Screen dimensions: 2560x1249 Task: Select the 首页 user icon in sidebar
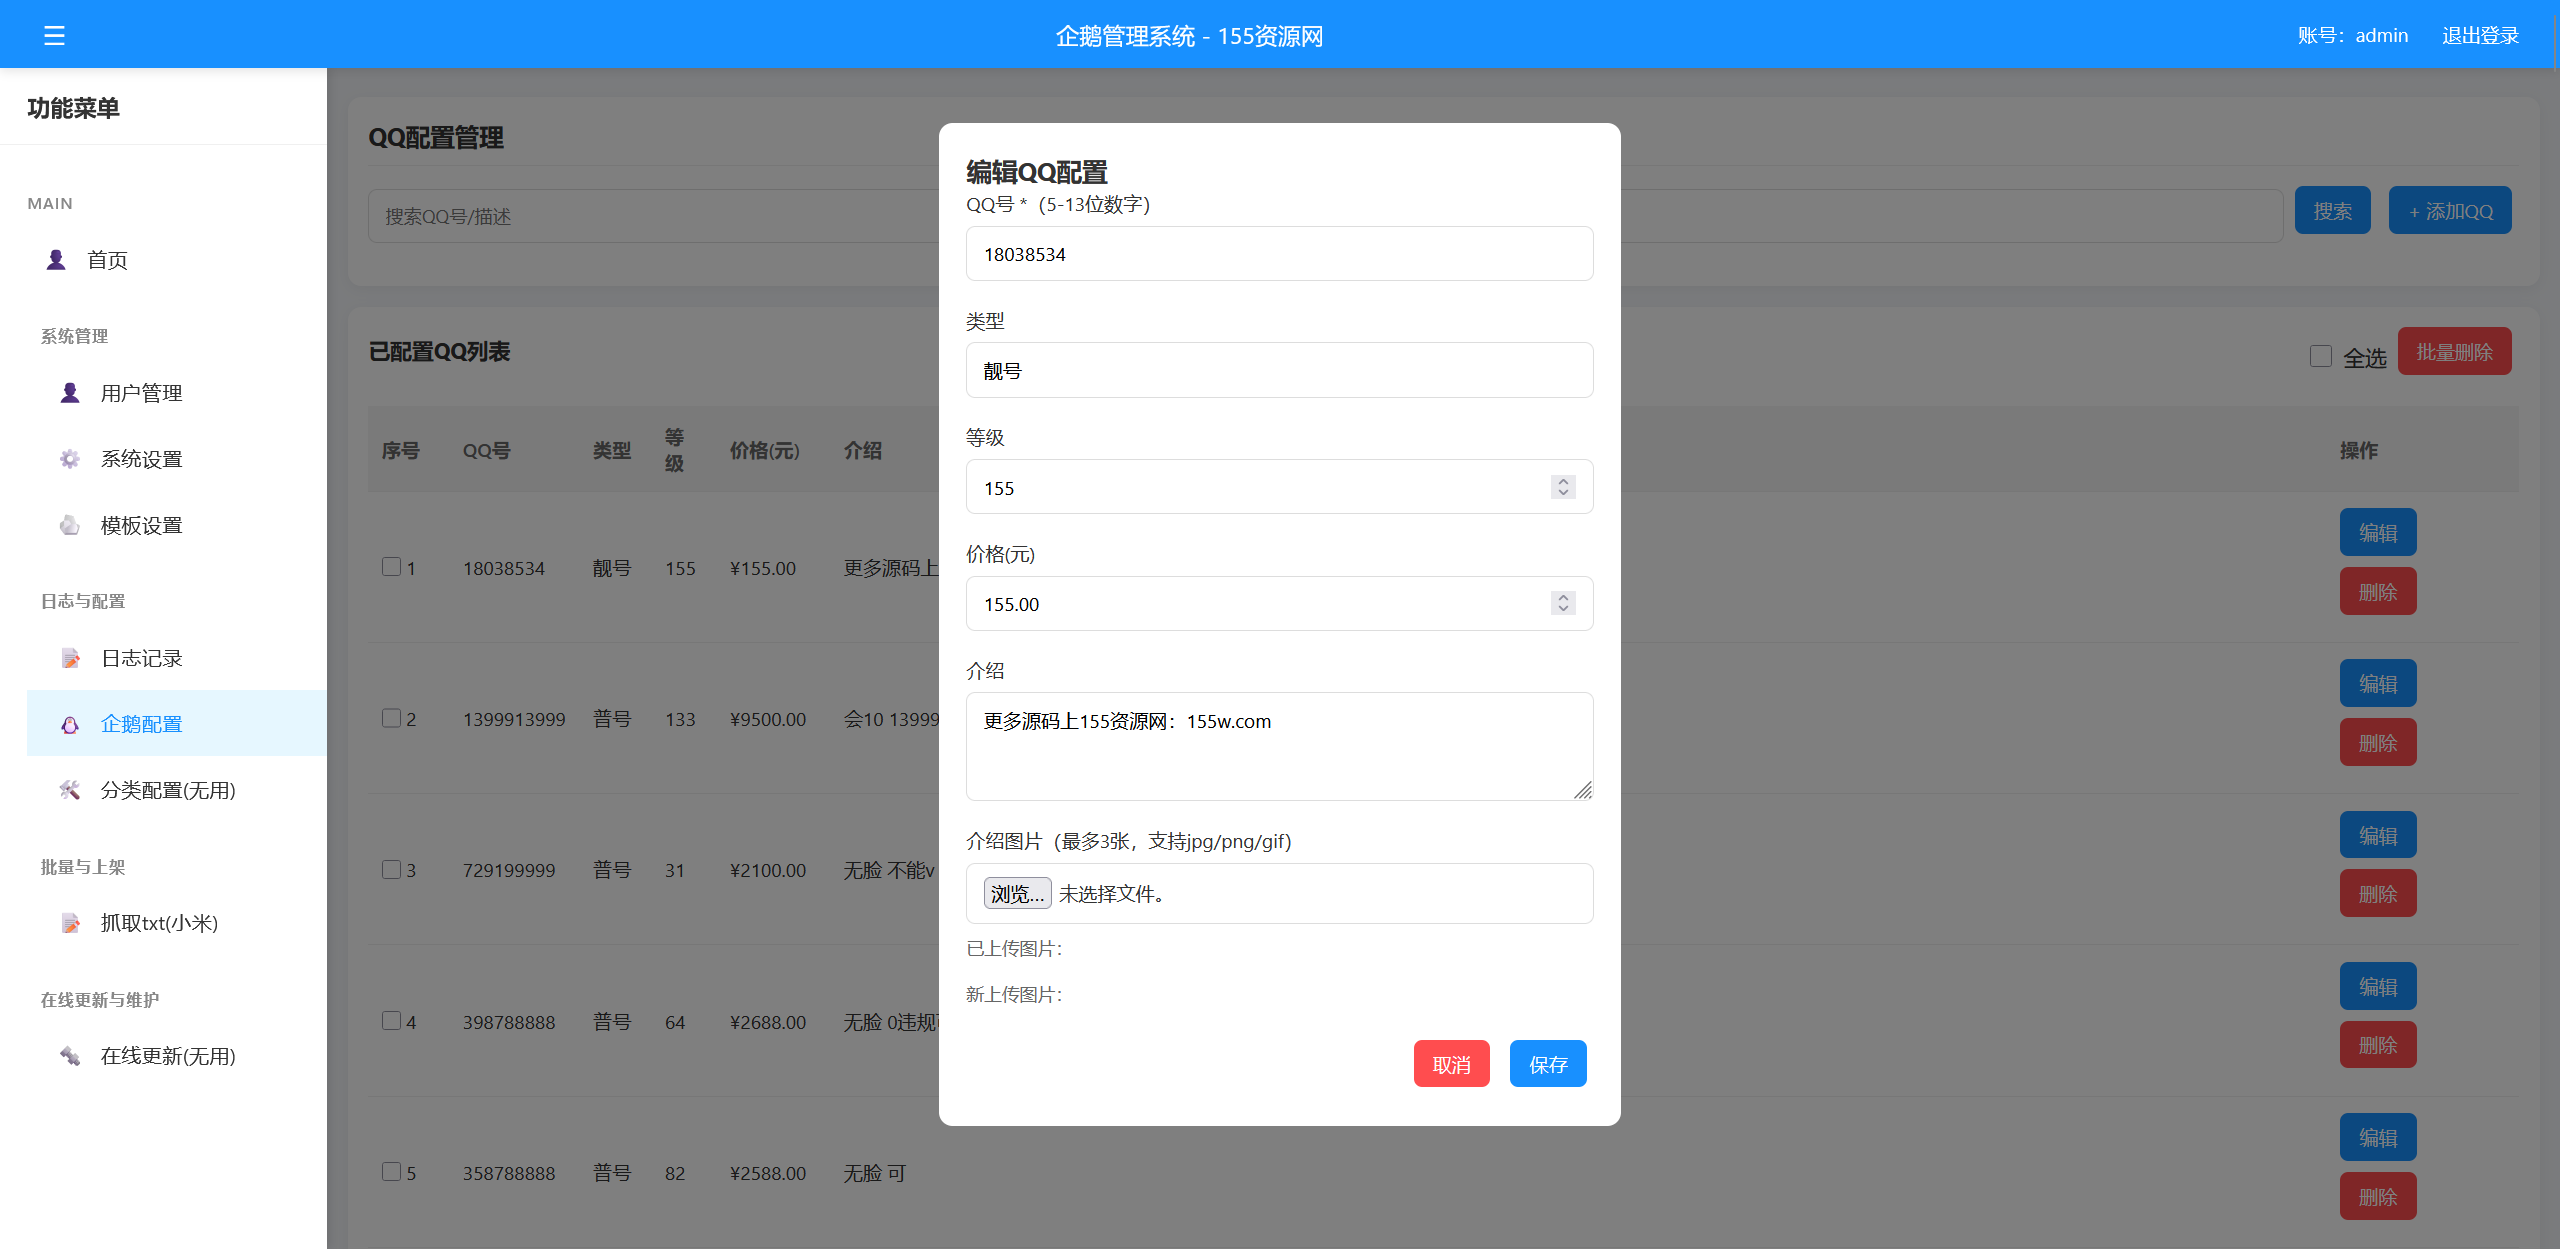[x=55, y=259]
